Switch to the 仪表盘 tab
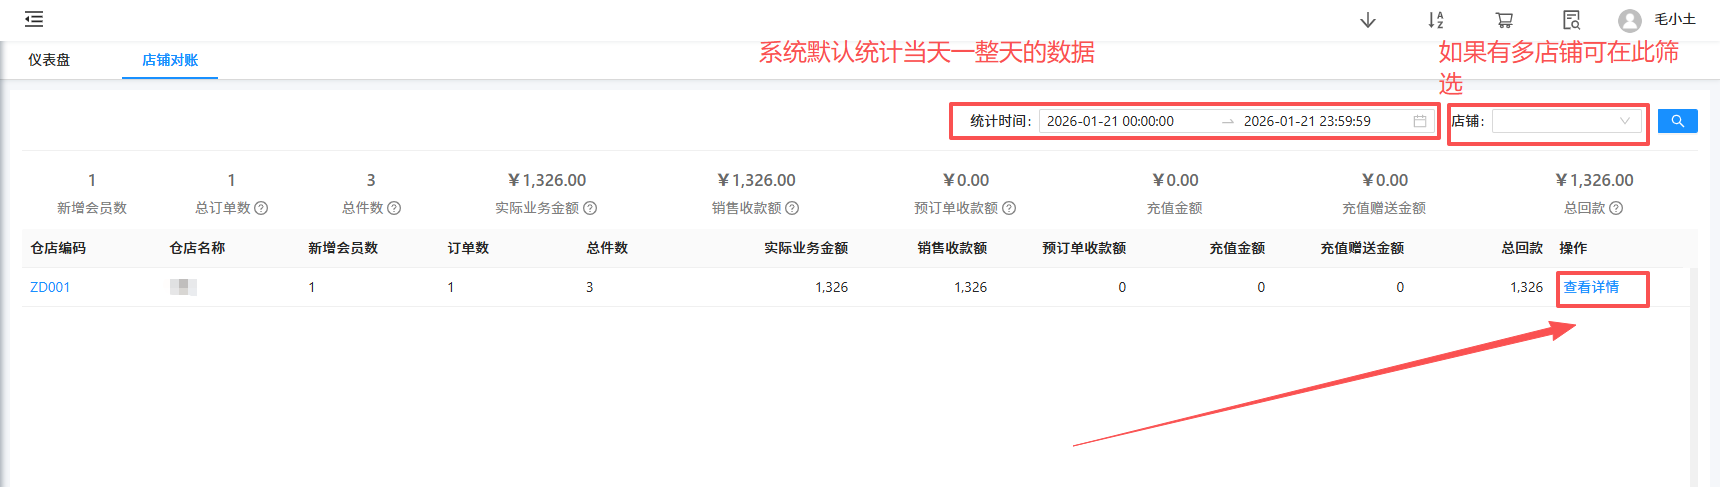The height and width of the screenshot is (487, 1720). pos(49,60)
